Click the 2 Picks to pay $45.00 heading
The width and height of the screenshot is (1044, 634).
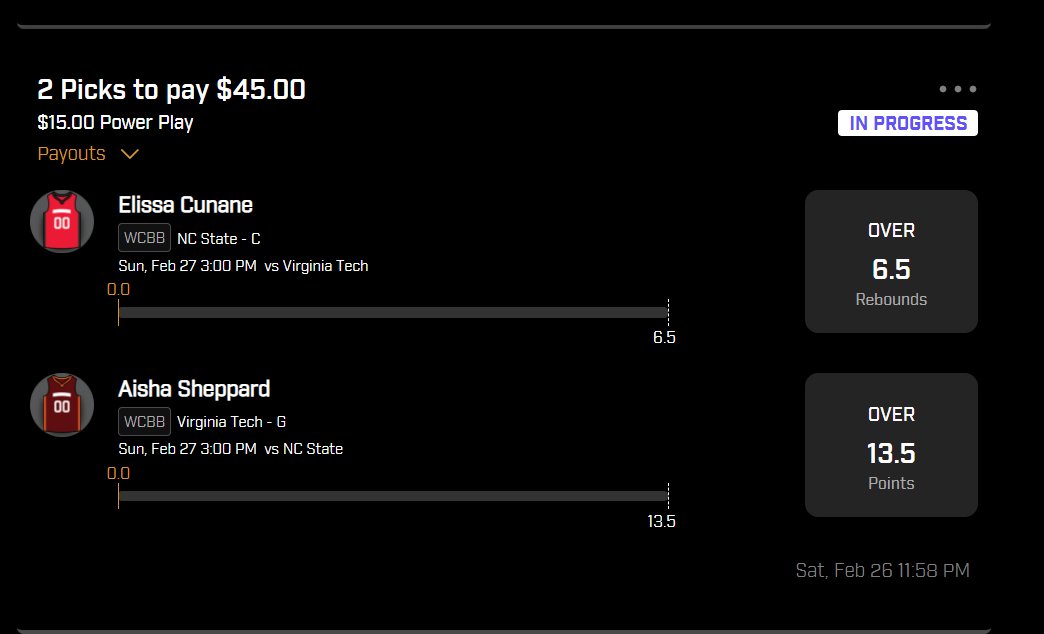[x=171, y=89]
